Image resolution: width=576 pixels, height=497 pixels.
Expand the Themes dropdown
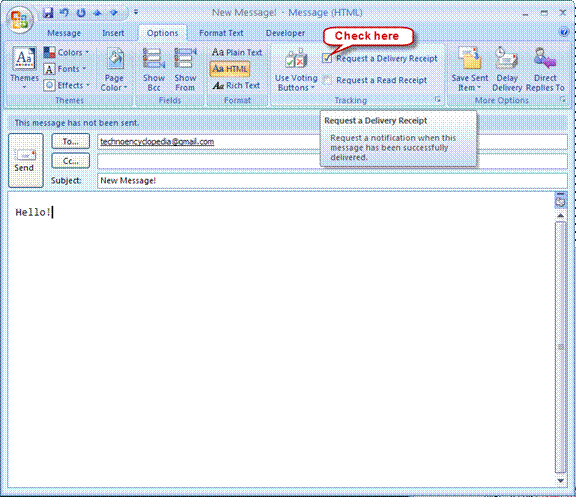click(x=24, y=69)
